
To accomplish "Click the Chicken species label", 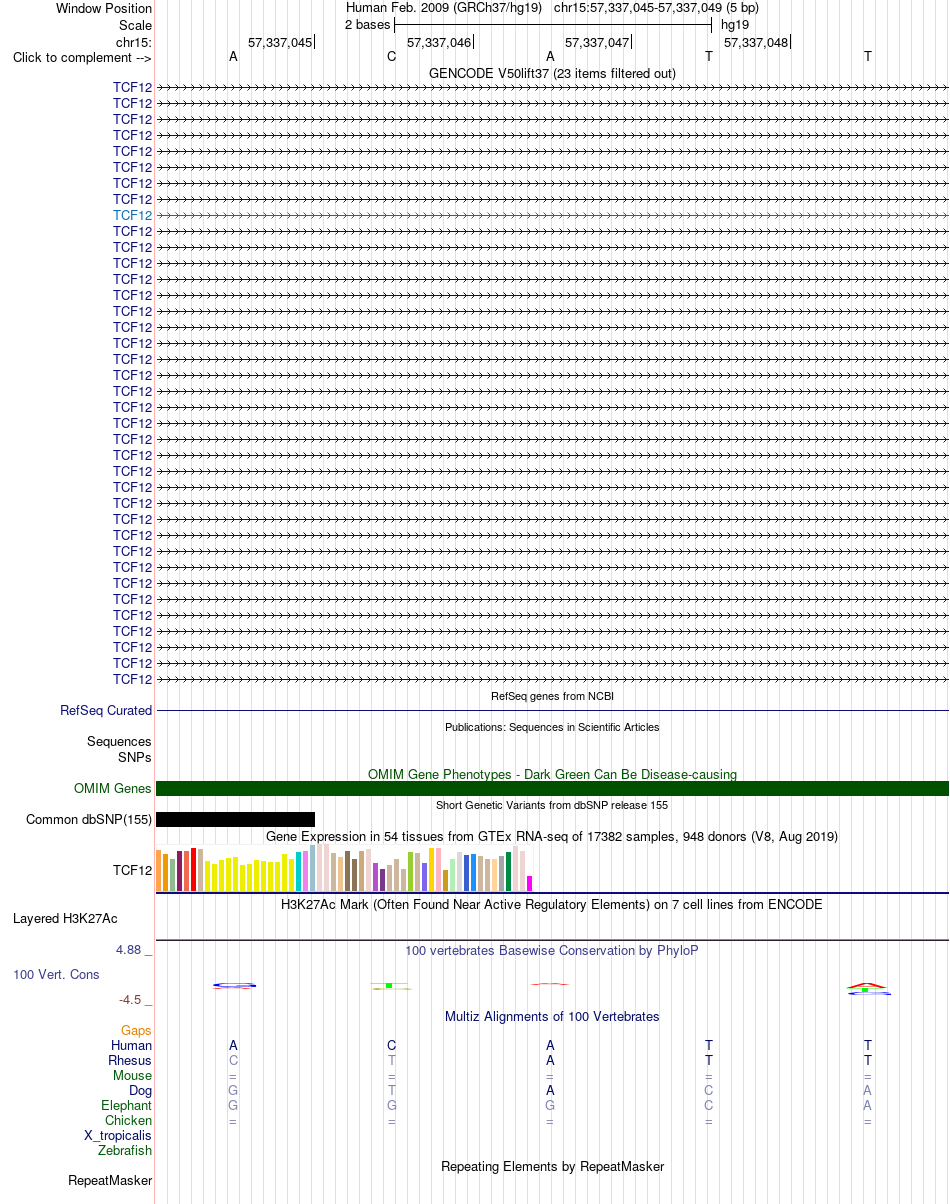I will tap(129, 1121).
